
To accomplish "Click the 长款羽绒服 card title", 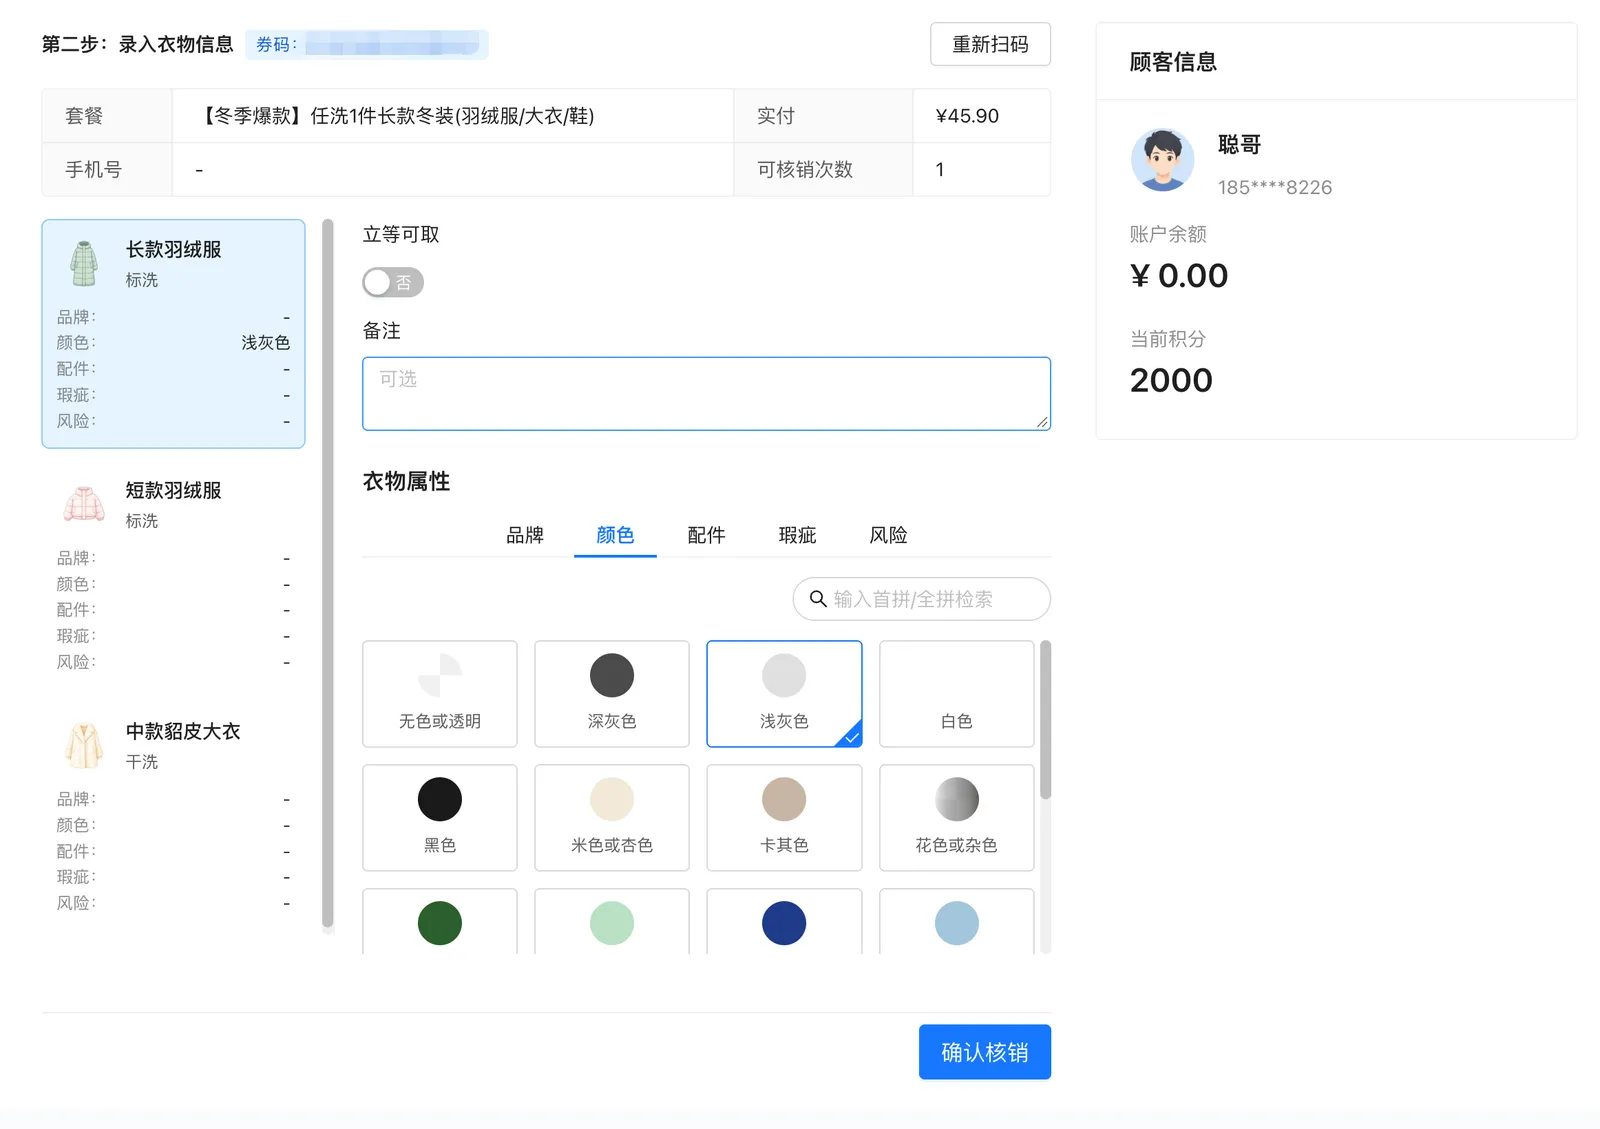I will tap(173, 249).
